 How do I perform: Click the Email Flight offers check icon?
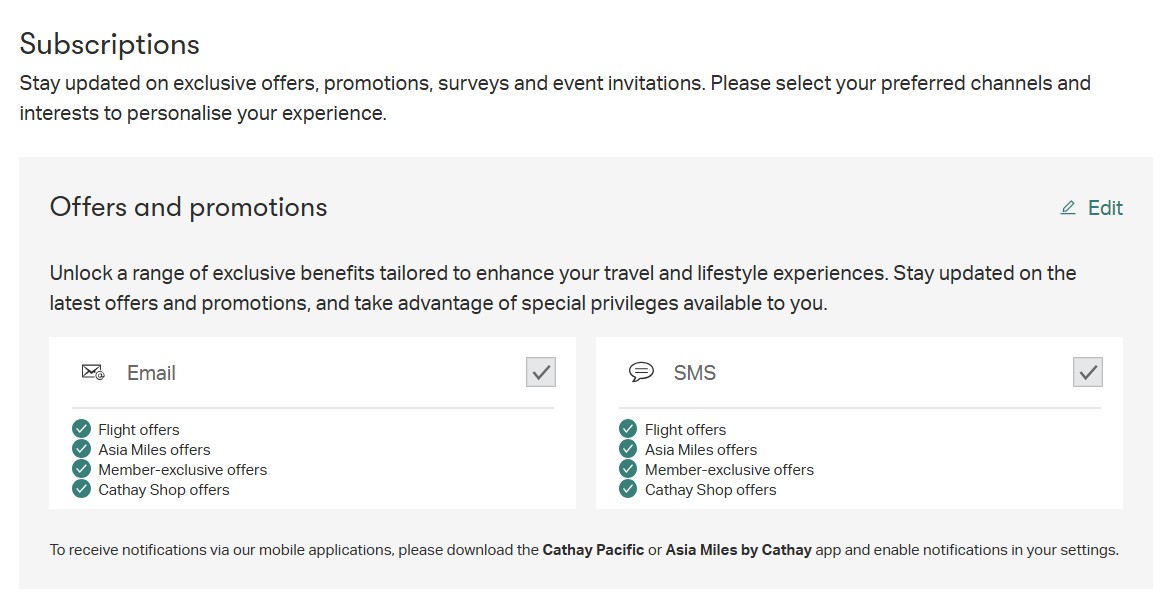[82, 429]
